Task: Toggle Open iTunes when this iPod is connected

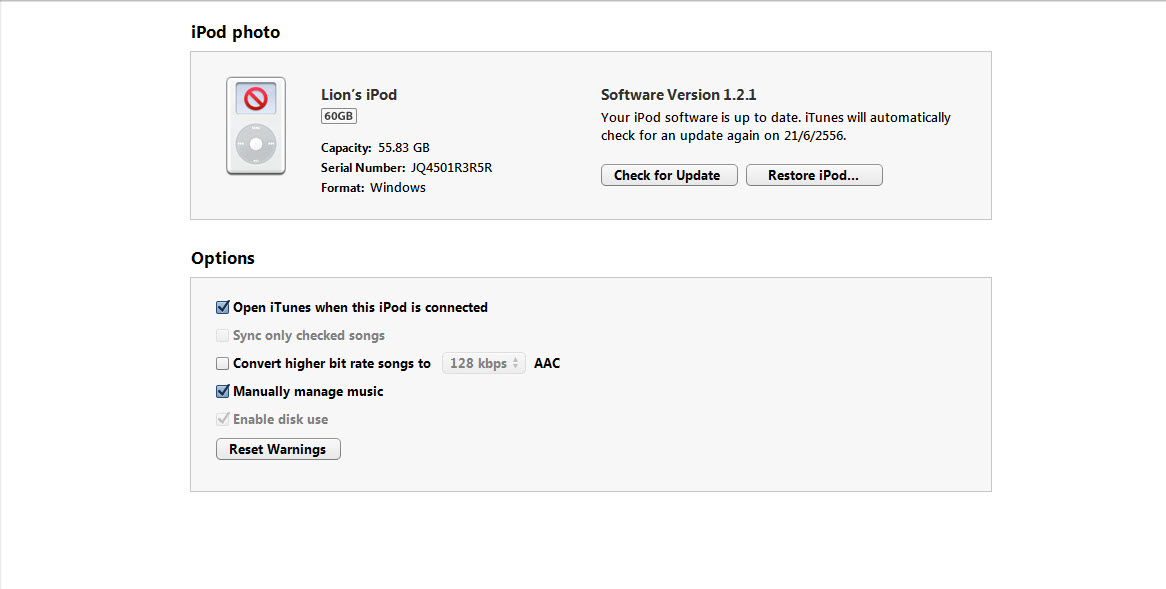Action: coord(223,308)
